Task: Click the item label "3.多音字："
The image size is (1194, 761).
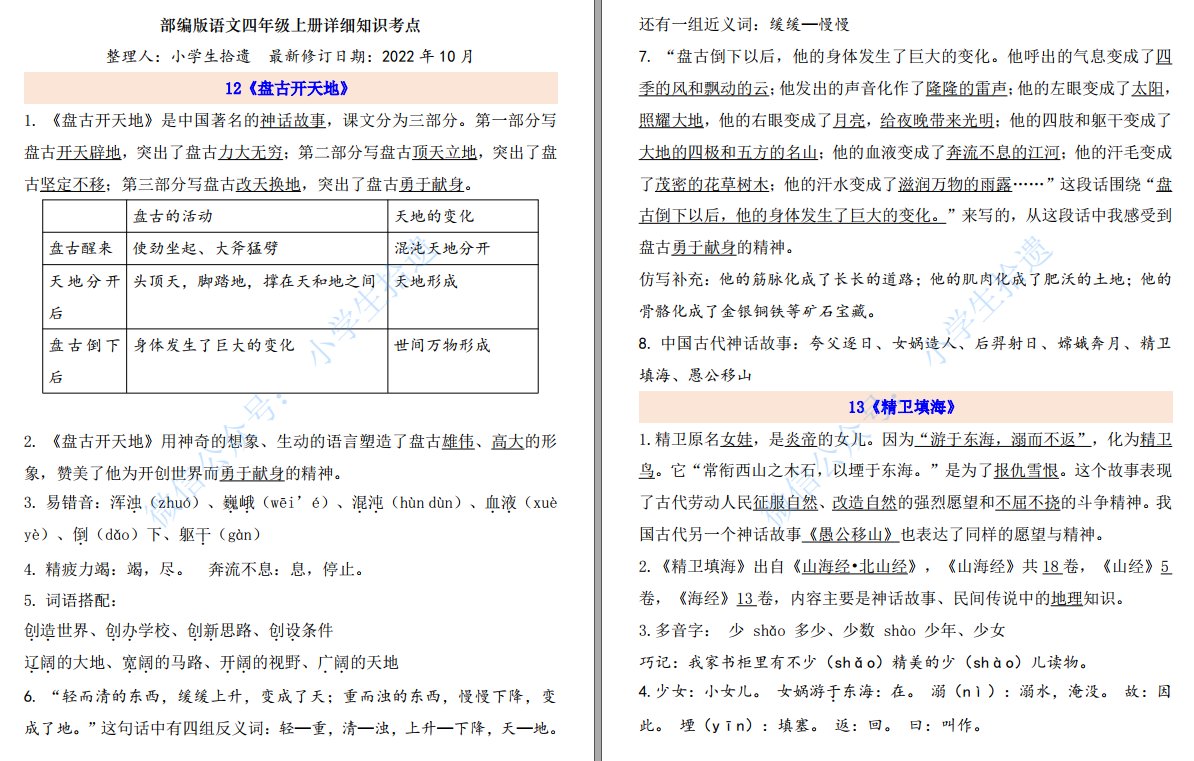Action: pos(675,631)
